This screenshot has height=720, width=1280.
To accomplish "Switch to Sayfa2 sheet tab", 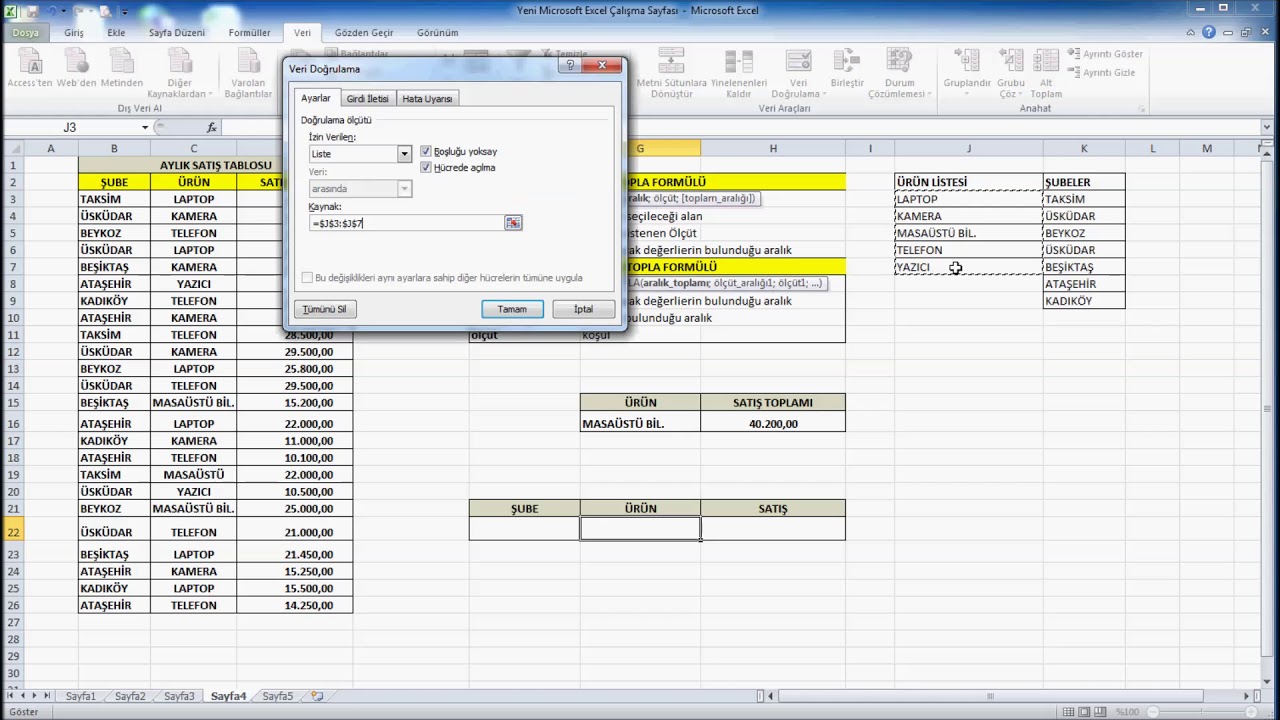I will pos(130,696).
